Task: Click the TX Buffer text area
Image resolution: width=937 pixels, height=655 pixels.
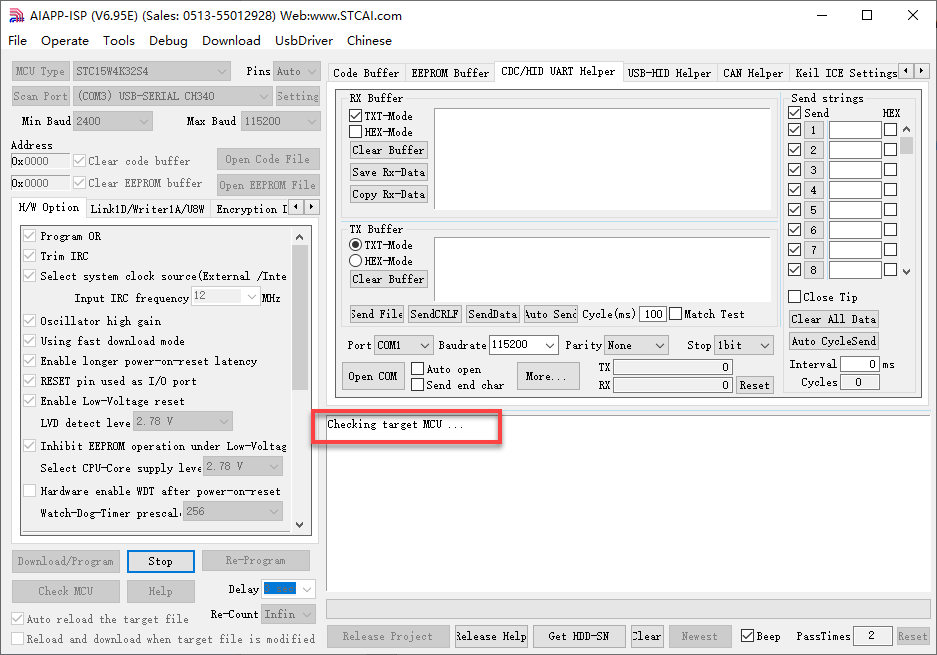Action: (602, 269)
